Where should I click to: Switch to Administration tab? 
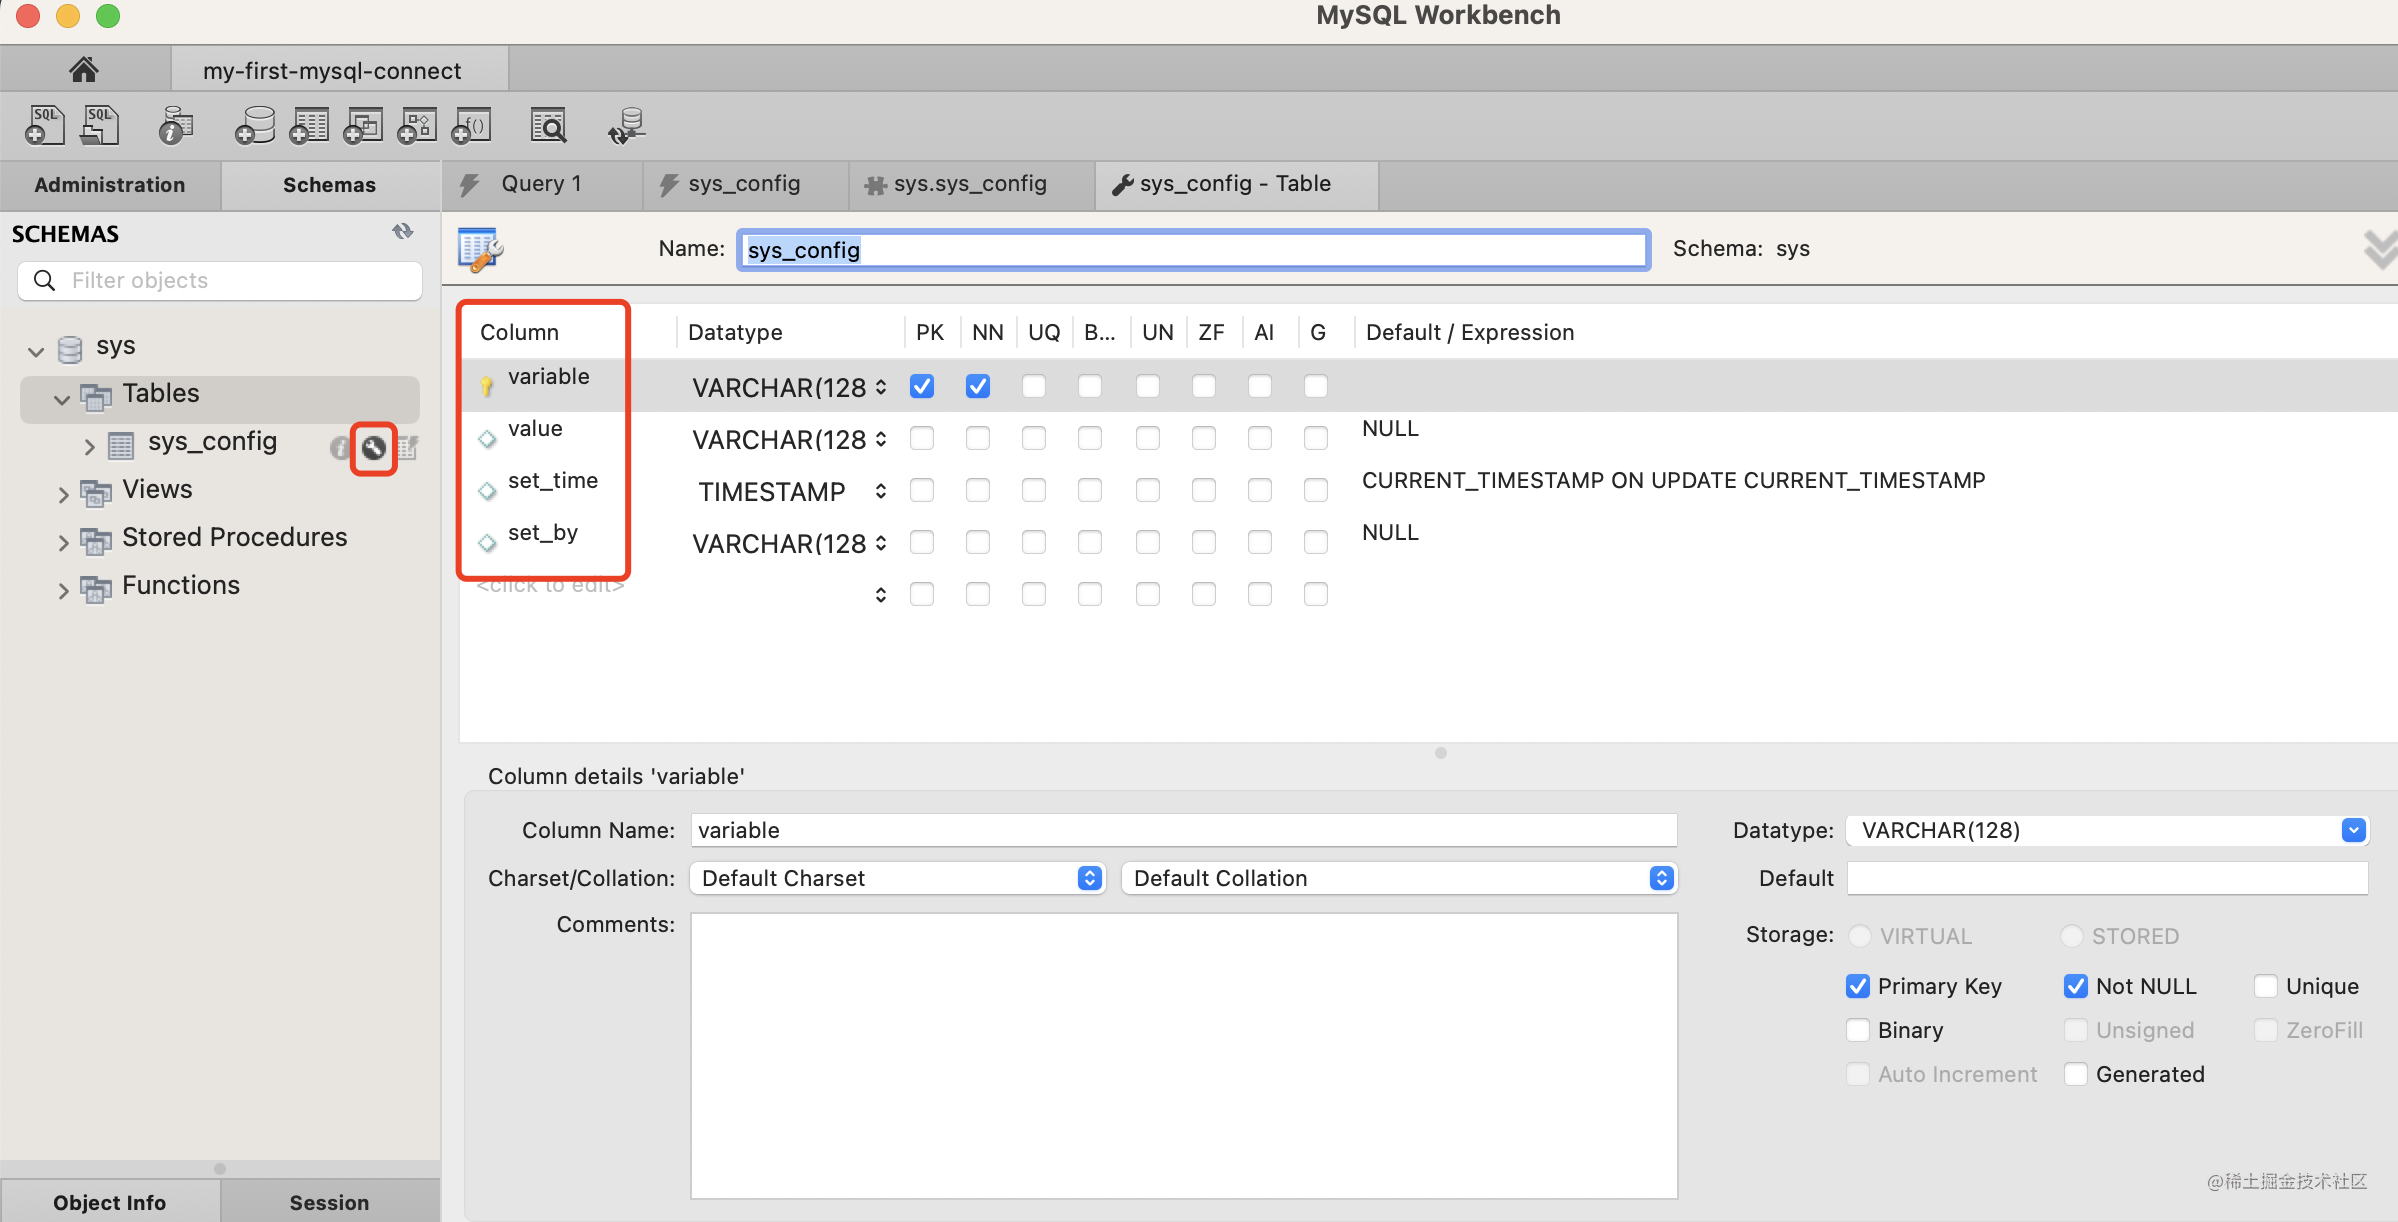[x=110, y=185]
